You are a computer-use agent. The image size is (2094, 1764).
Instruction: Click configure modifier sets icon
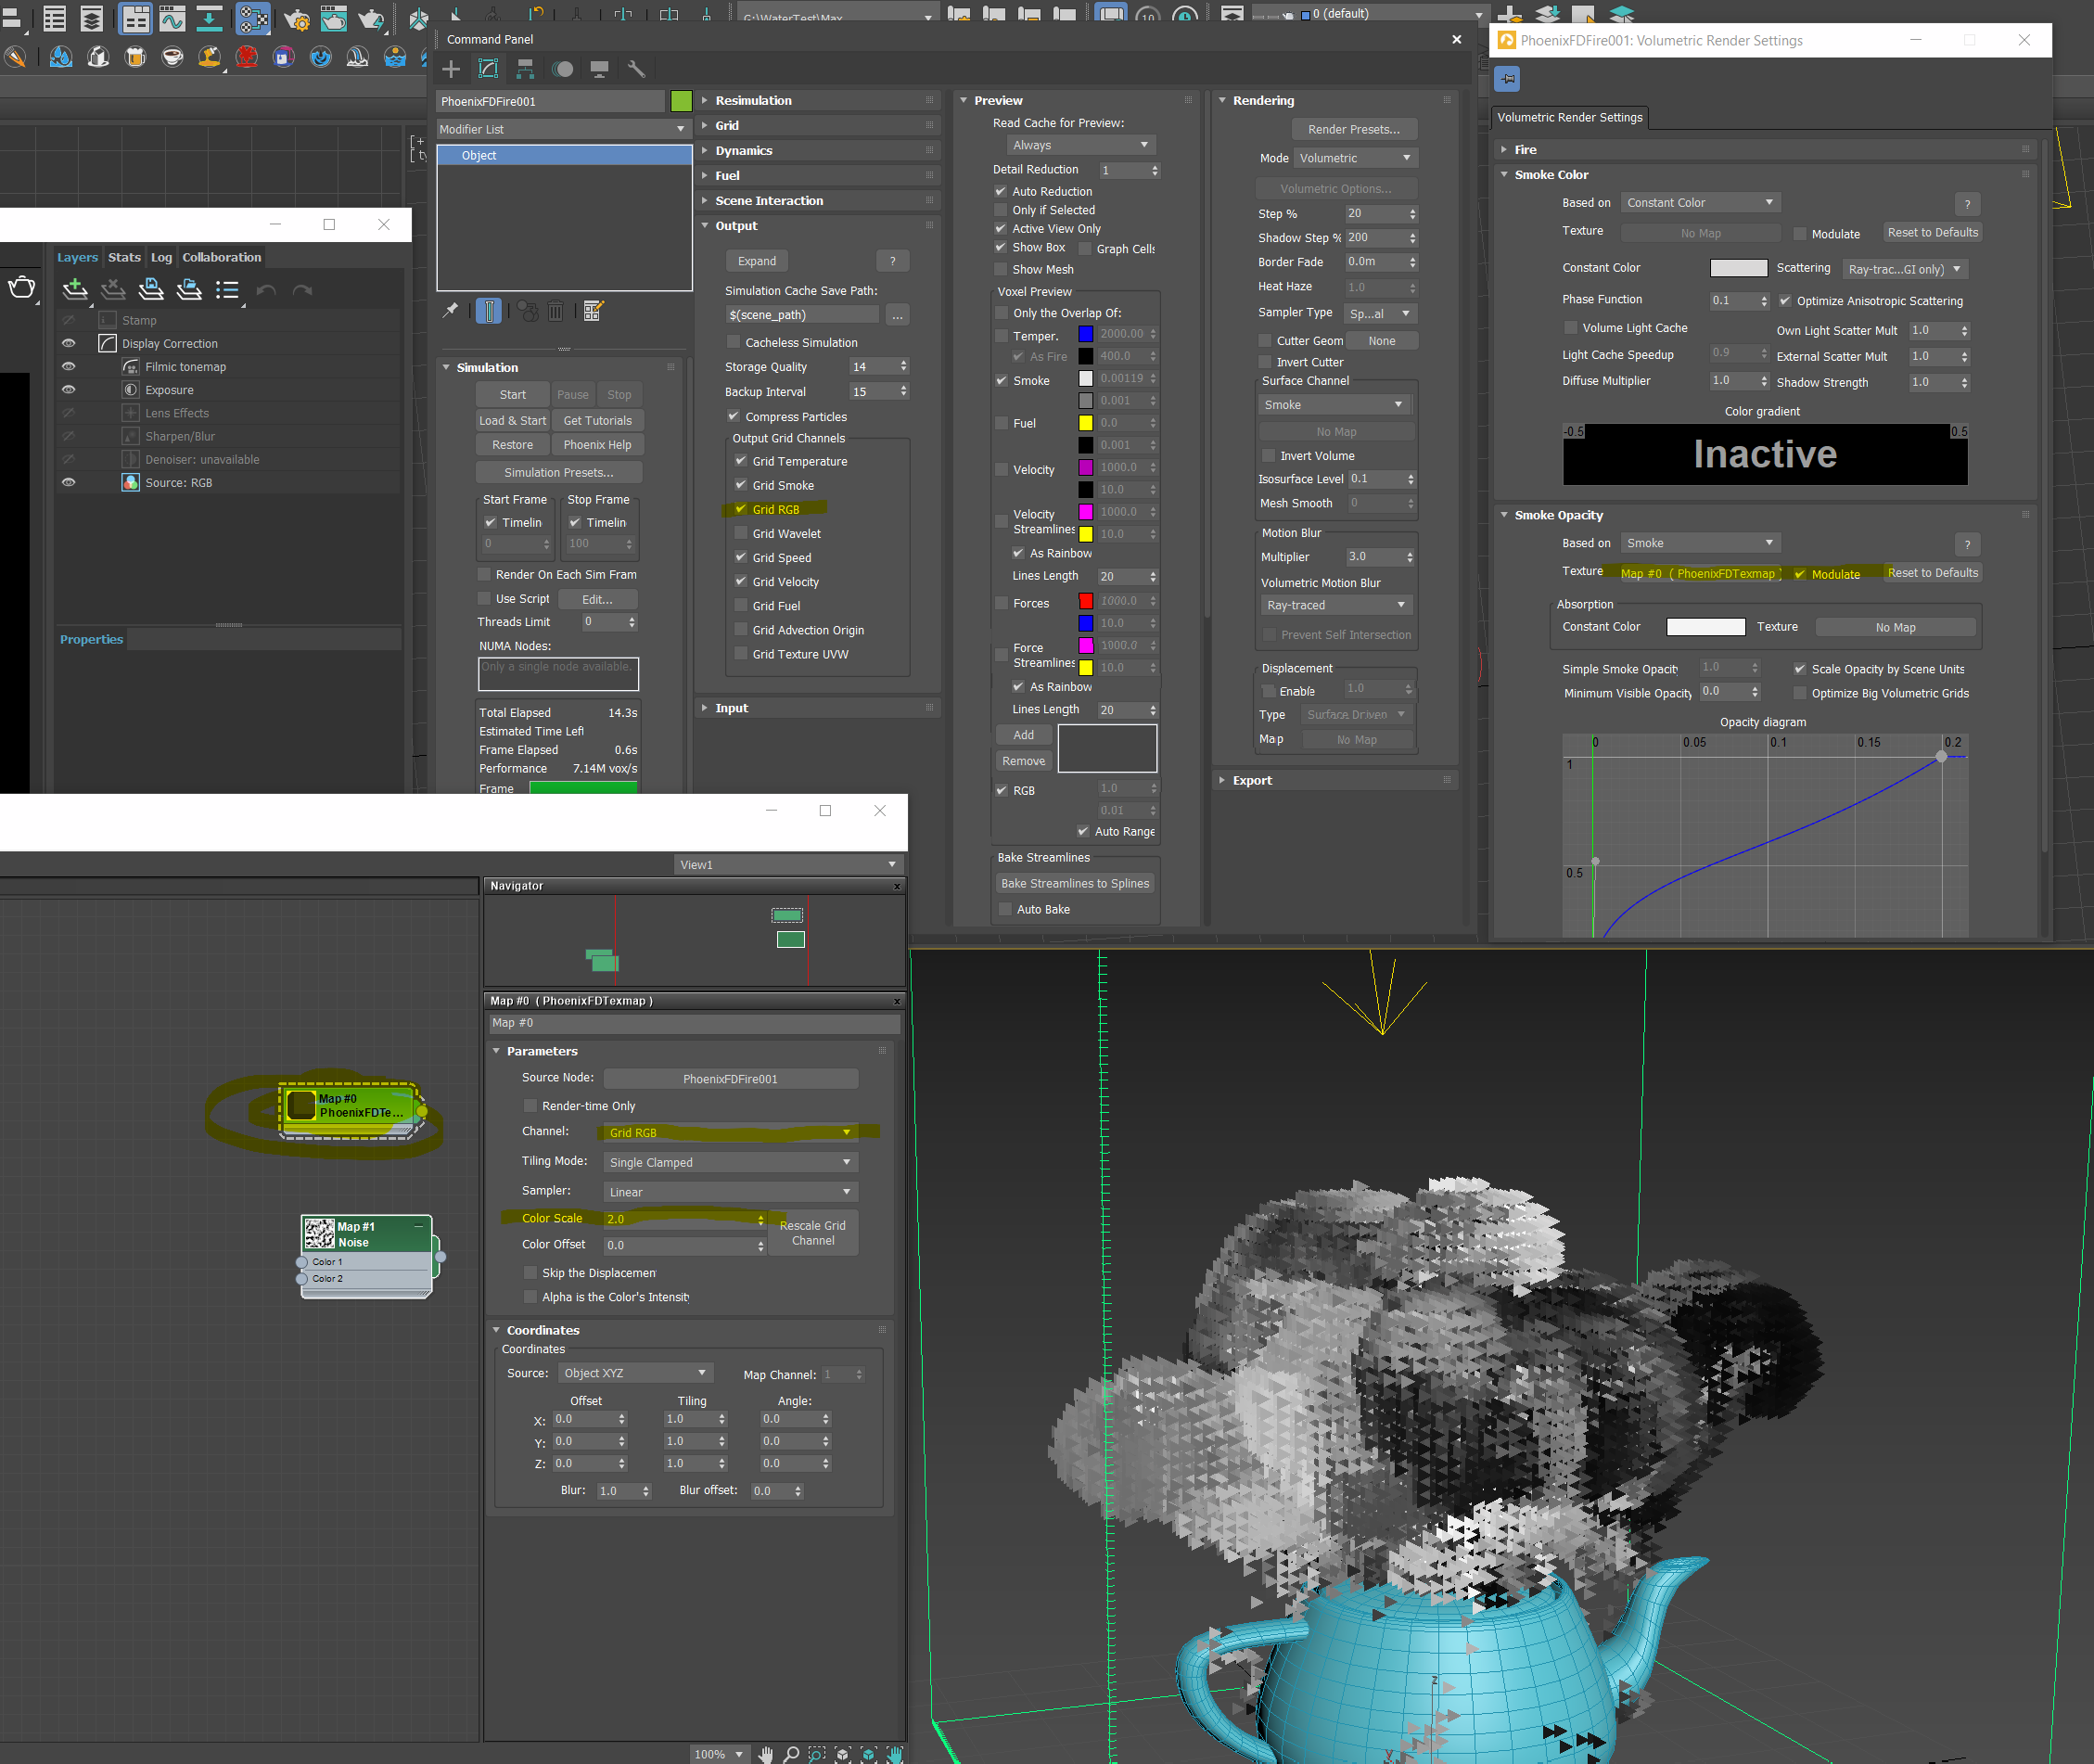click(x=593, y=311)
